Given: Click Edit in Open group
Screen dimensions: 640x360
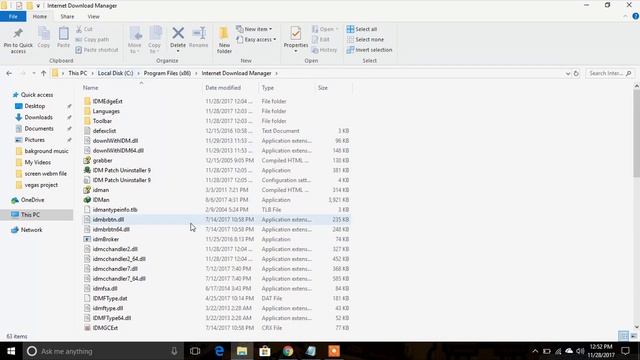Looking at the screenshot, I should tap(321, 40).
